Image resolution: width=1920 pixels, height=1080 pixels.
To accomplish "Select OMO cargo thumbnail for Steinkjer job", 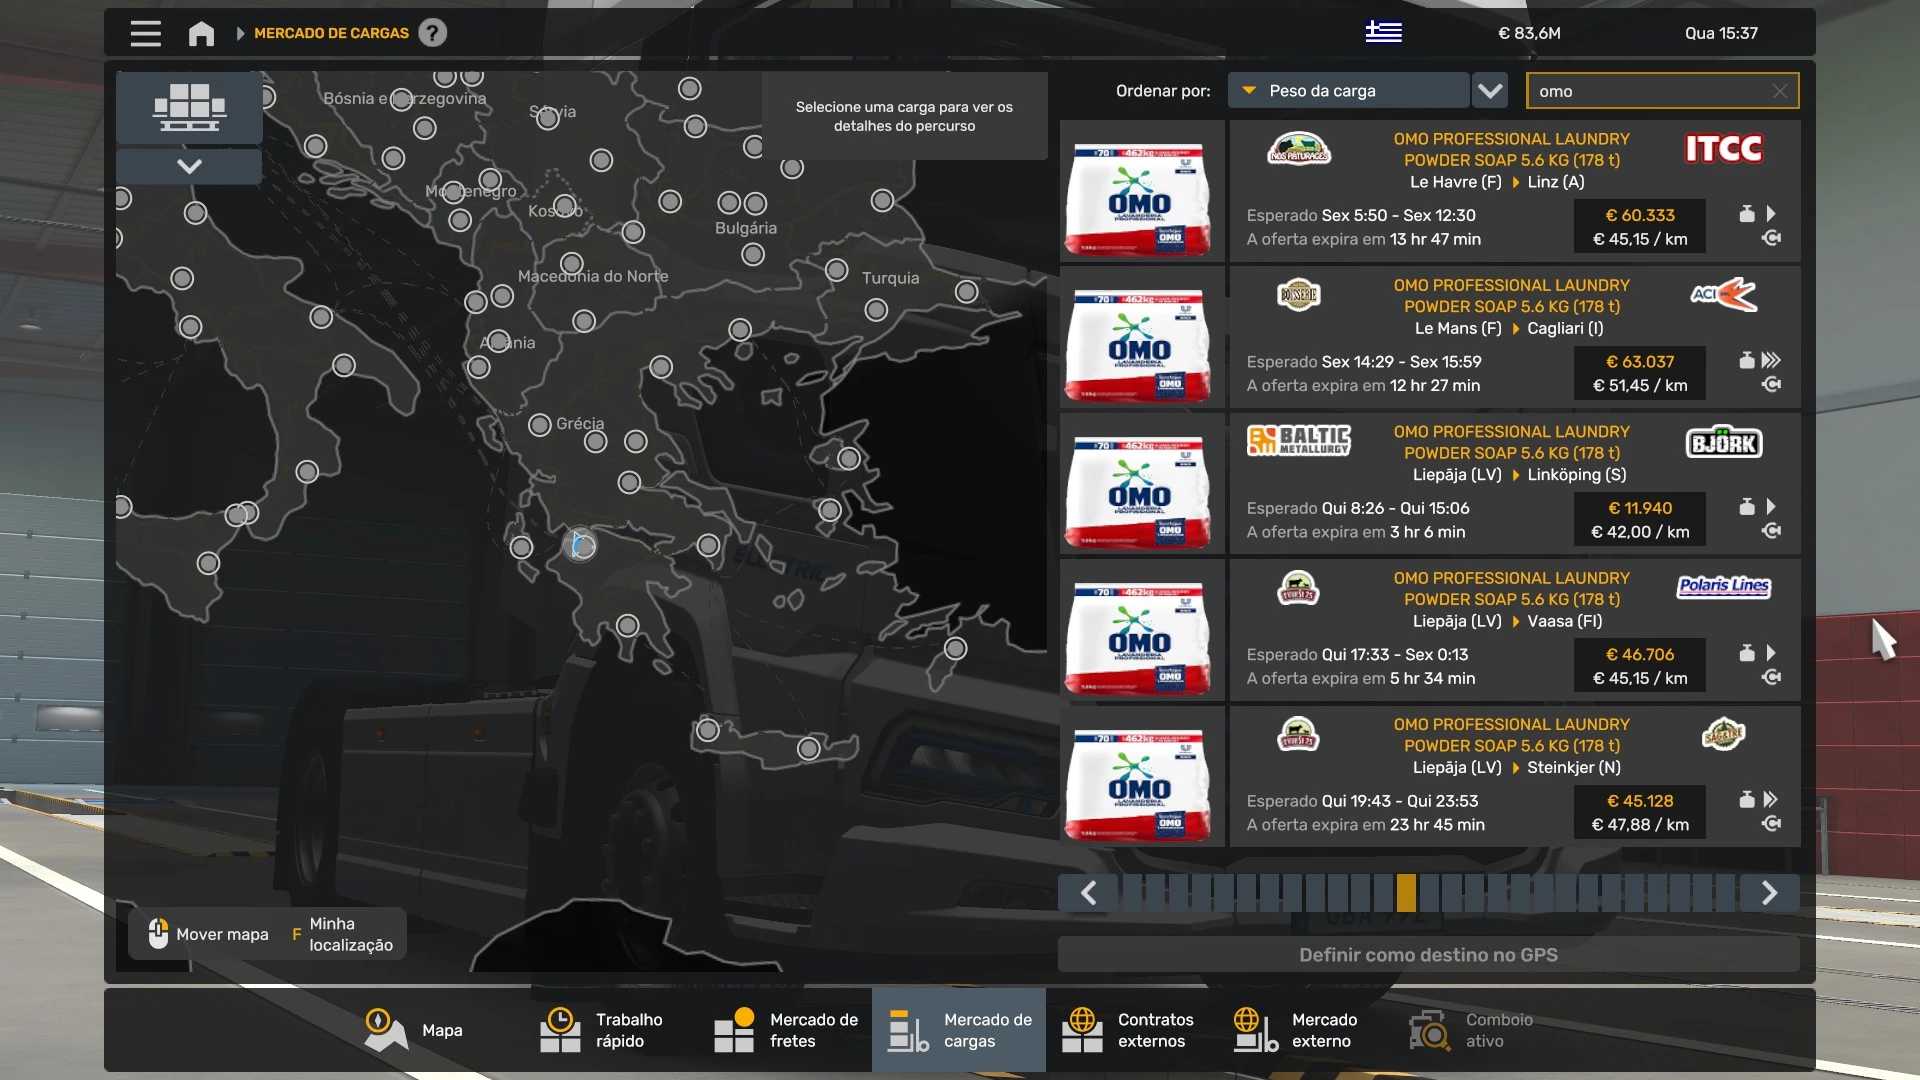I will (x=1142, y=777).
